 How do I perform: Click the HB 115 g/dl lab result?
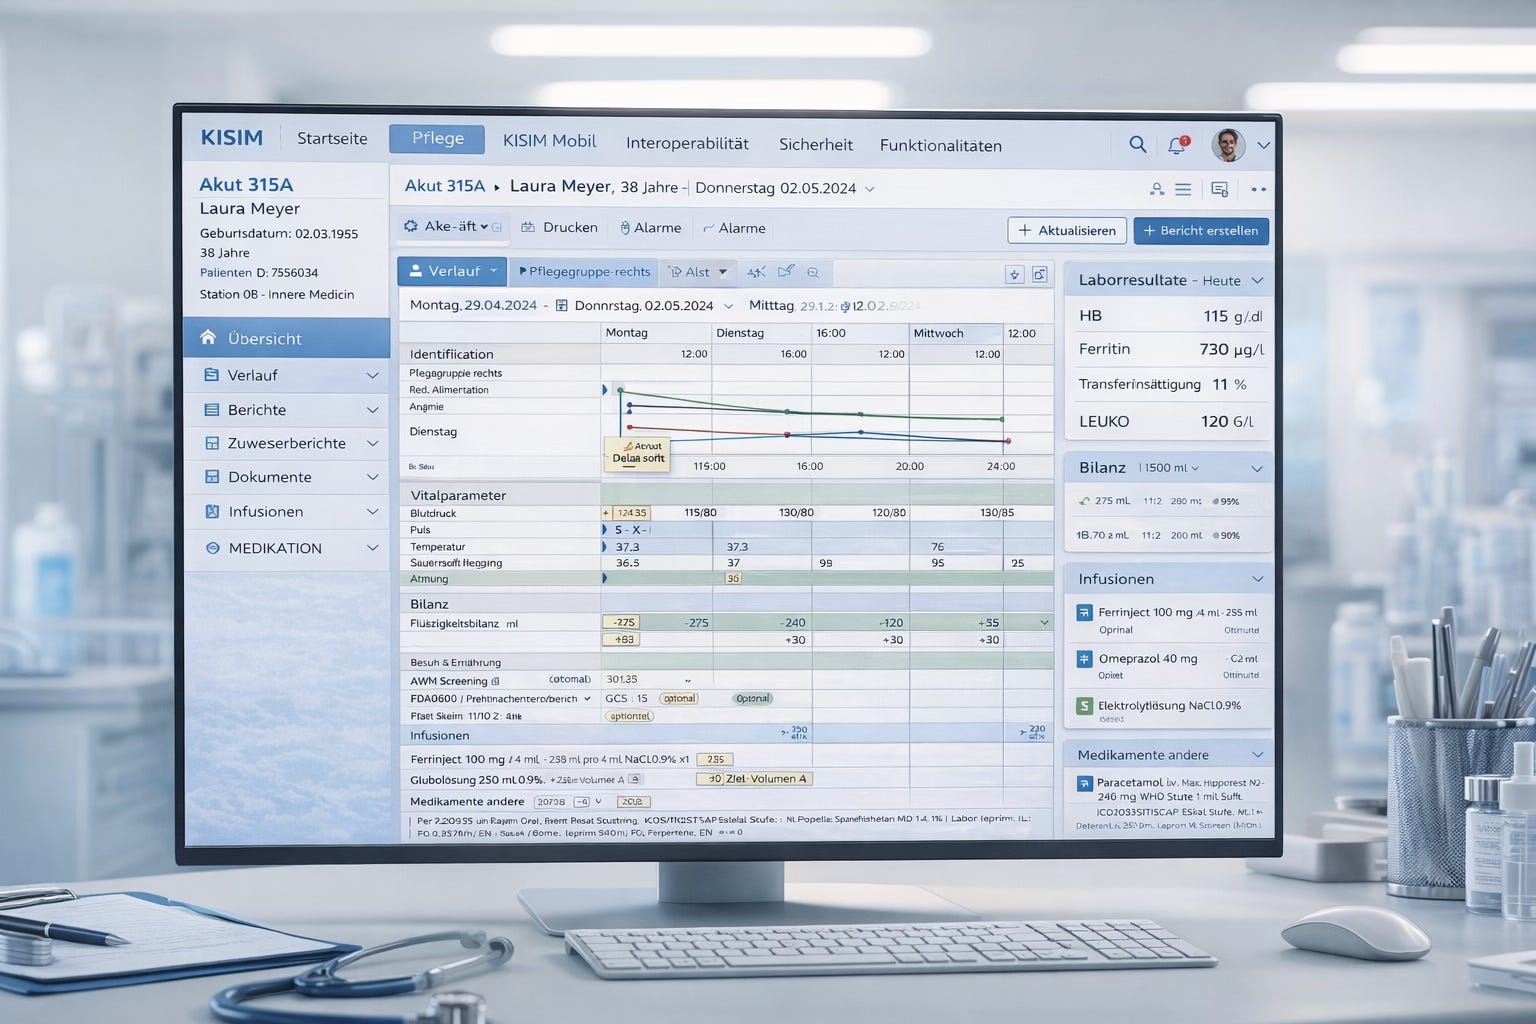pyautogui.click(x=1169, y=316)
